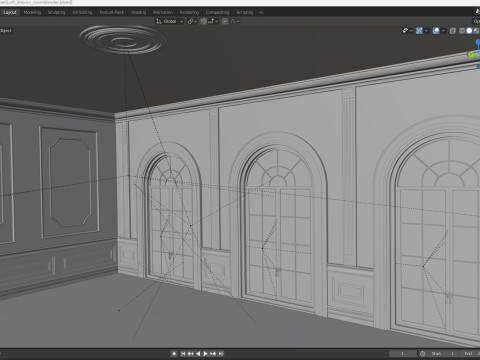Image resolution: width=480 pixels, height=360 pixels.
Task: Toggle snapping magnet icon
Action: 204,21
